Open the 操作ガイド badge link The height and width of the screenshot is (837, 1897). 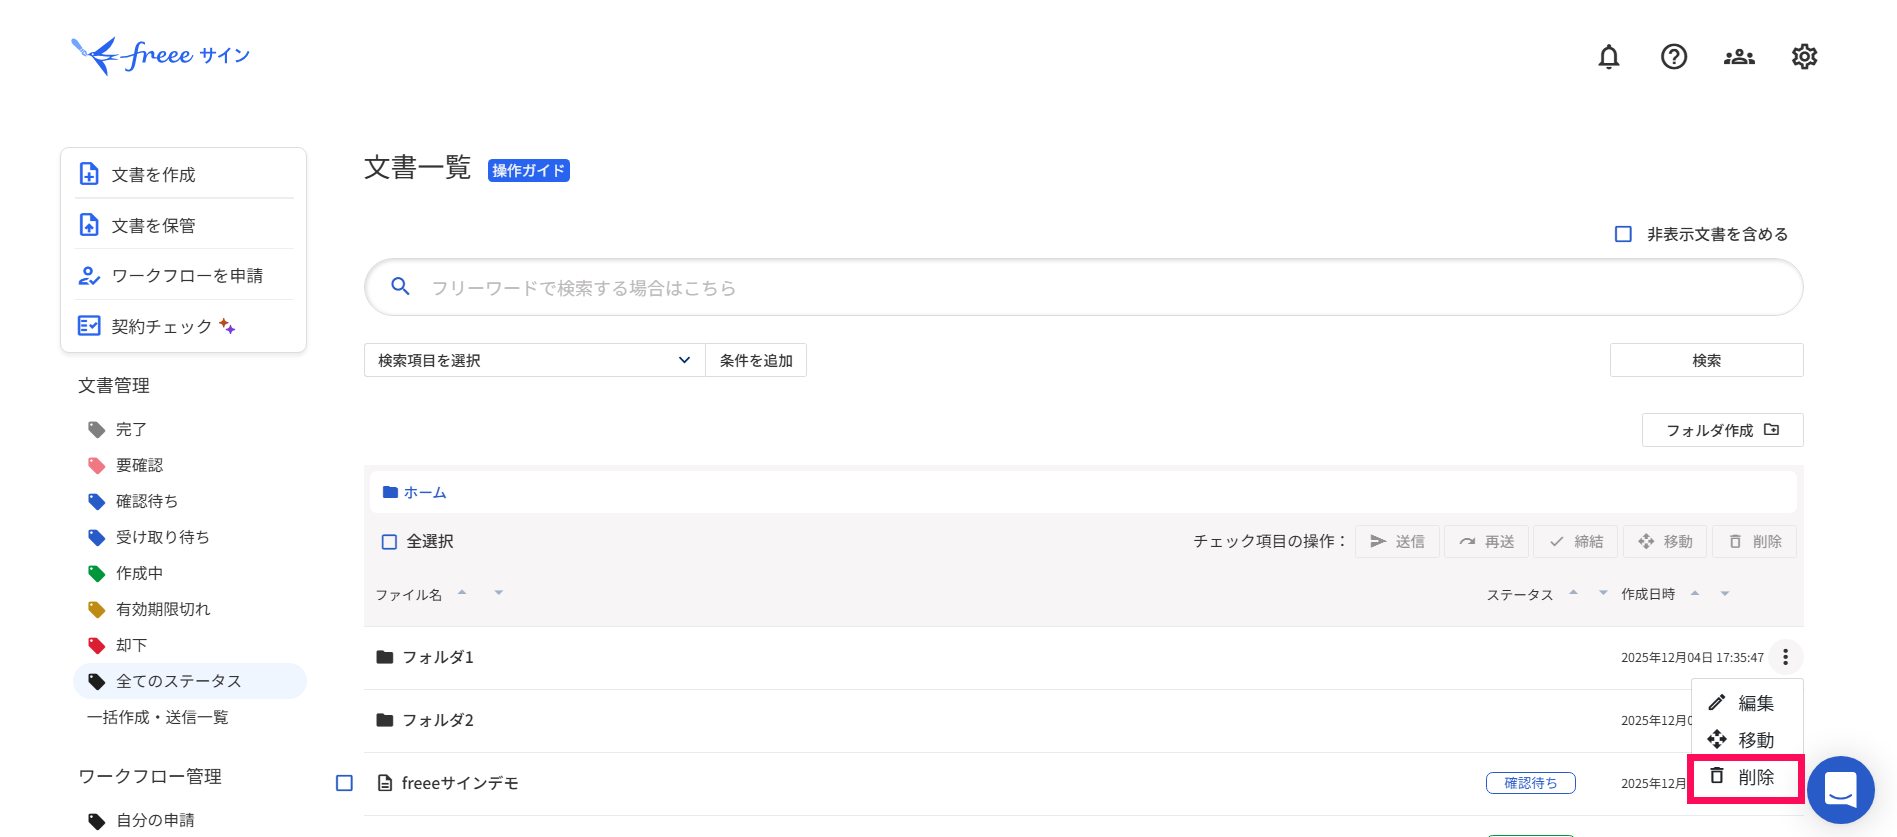tap(528, 171)
